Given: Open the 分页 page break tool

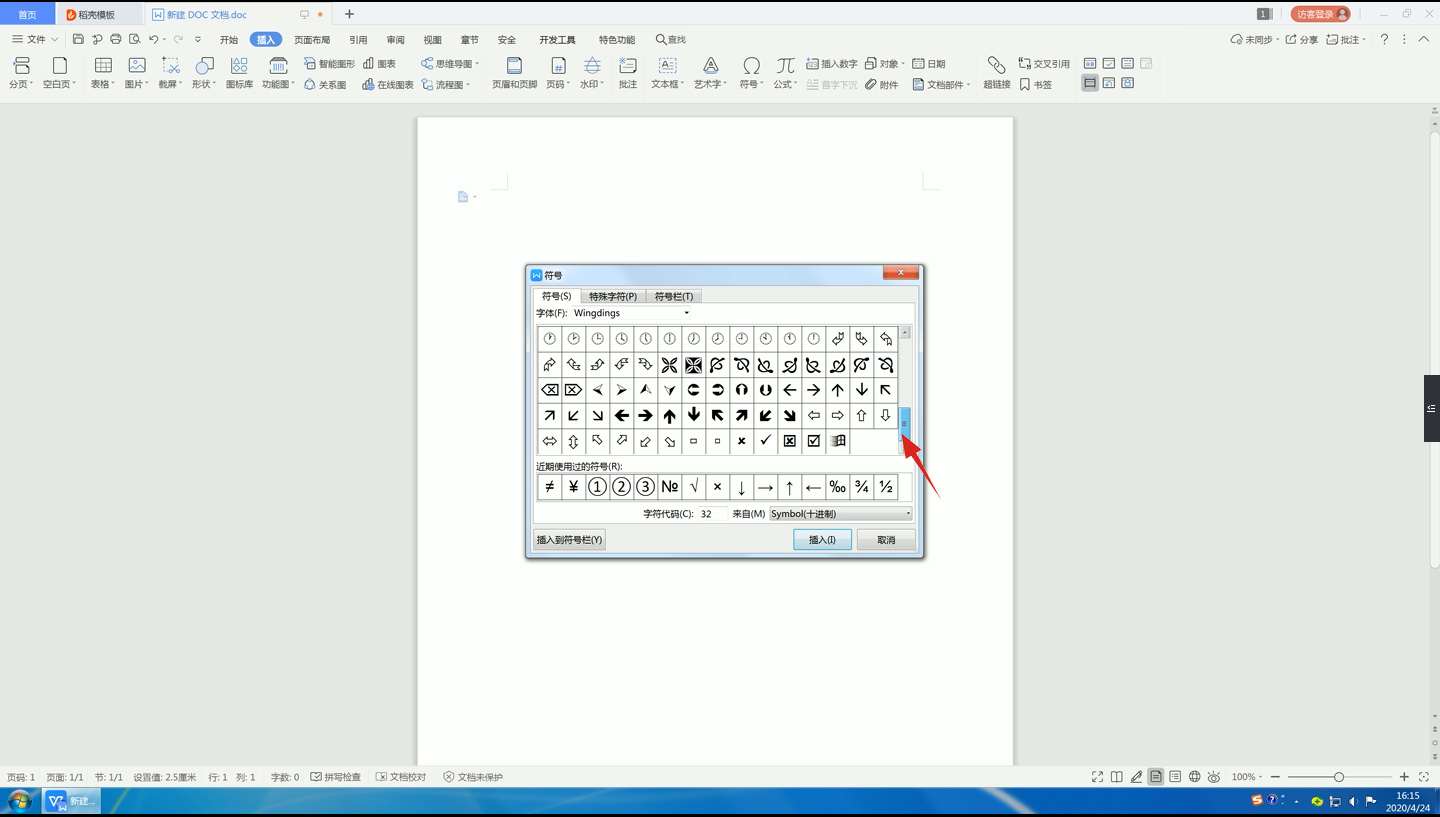Looking at the screenshot, I should coord(21,73).
